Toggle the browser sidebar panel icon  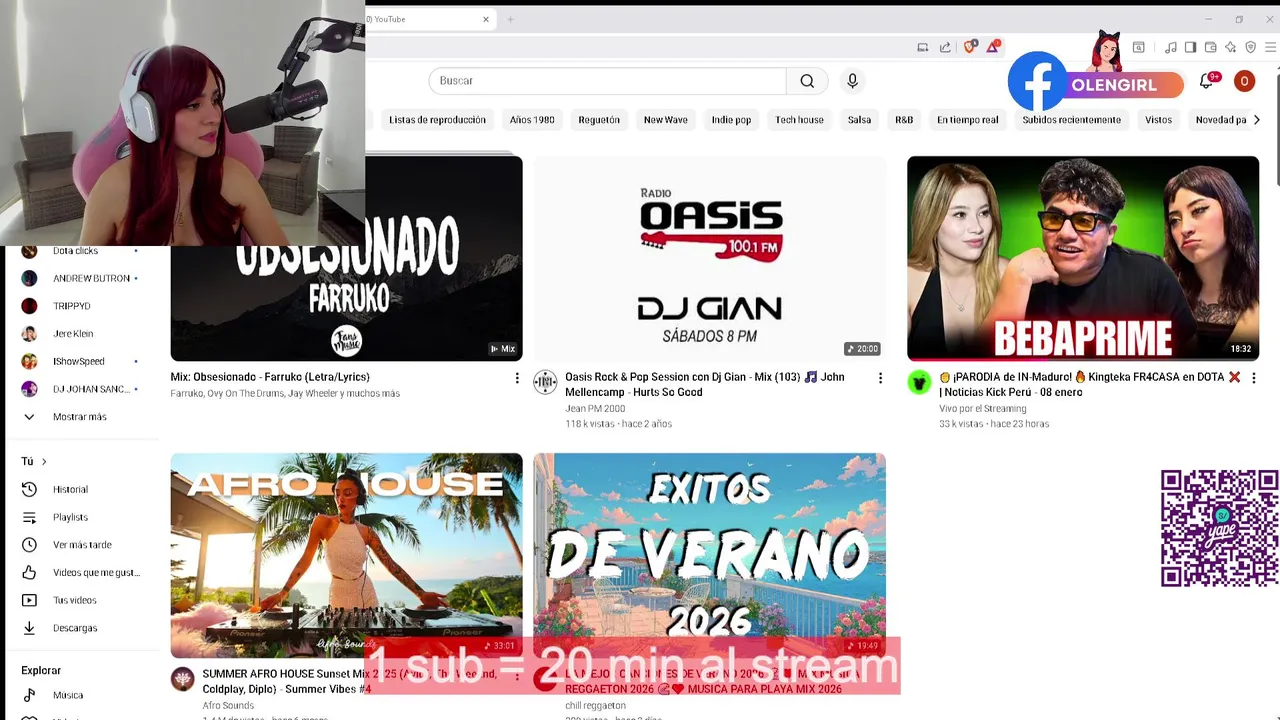[x=1190, y=47]
